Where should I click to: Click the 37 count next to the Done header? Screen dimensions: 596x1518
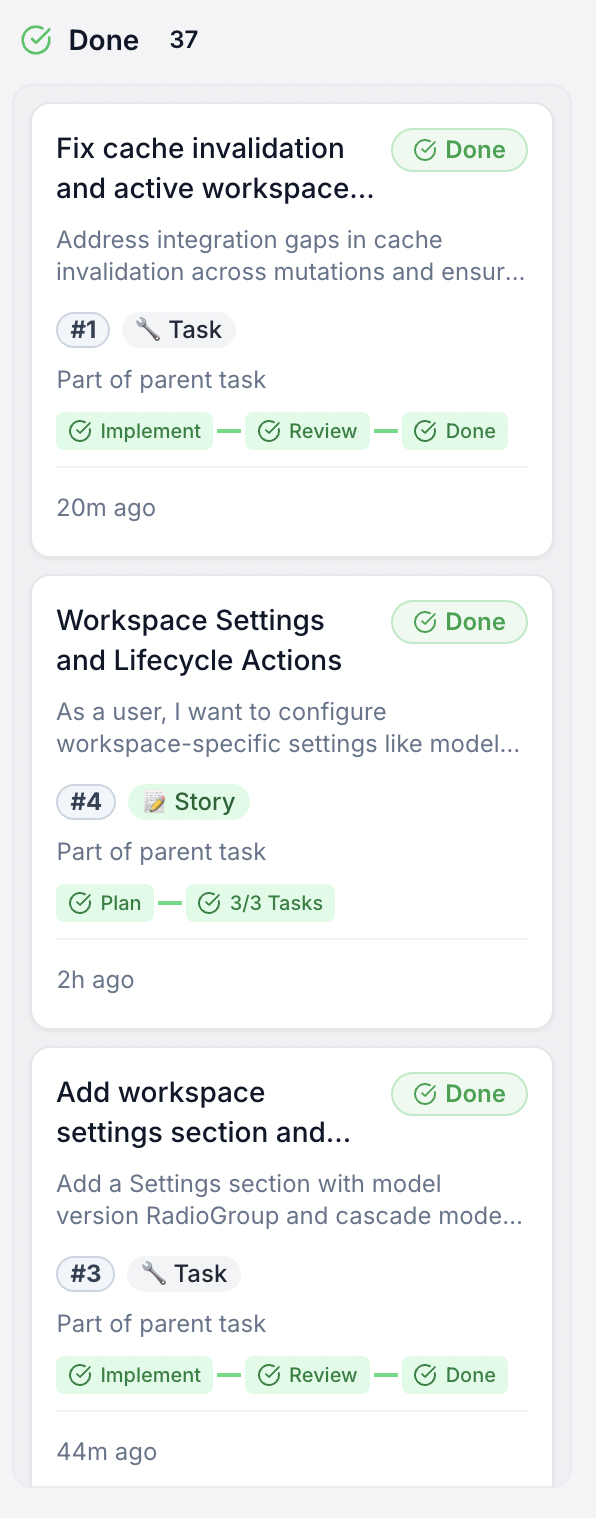[x=184, y=39]
